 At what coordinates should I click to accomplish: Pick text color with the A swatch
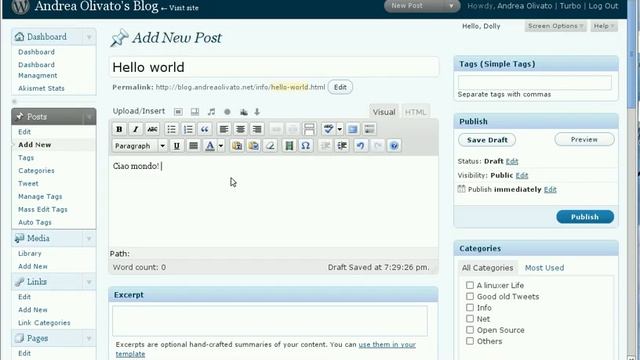click(210, 146)
